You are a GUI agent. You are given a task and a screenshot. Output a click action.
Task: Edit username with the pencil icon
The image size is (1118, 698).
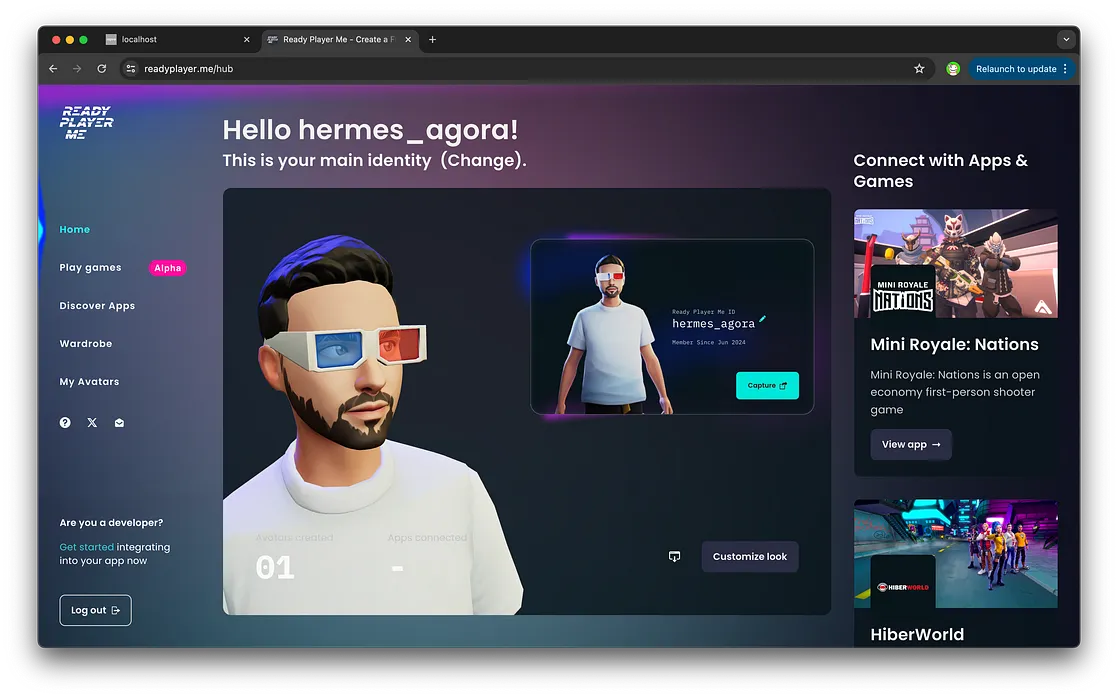[x=762, y=319]
